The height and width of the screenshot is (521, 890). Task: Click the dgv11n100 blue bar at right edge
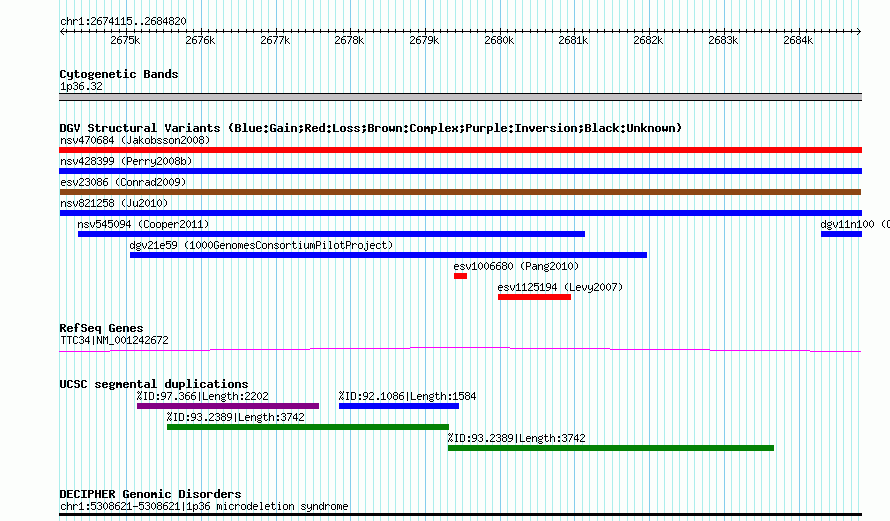click(841, 234)
